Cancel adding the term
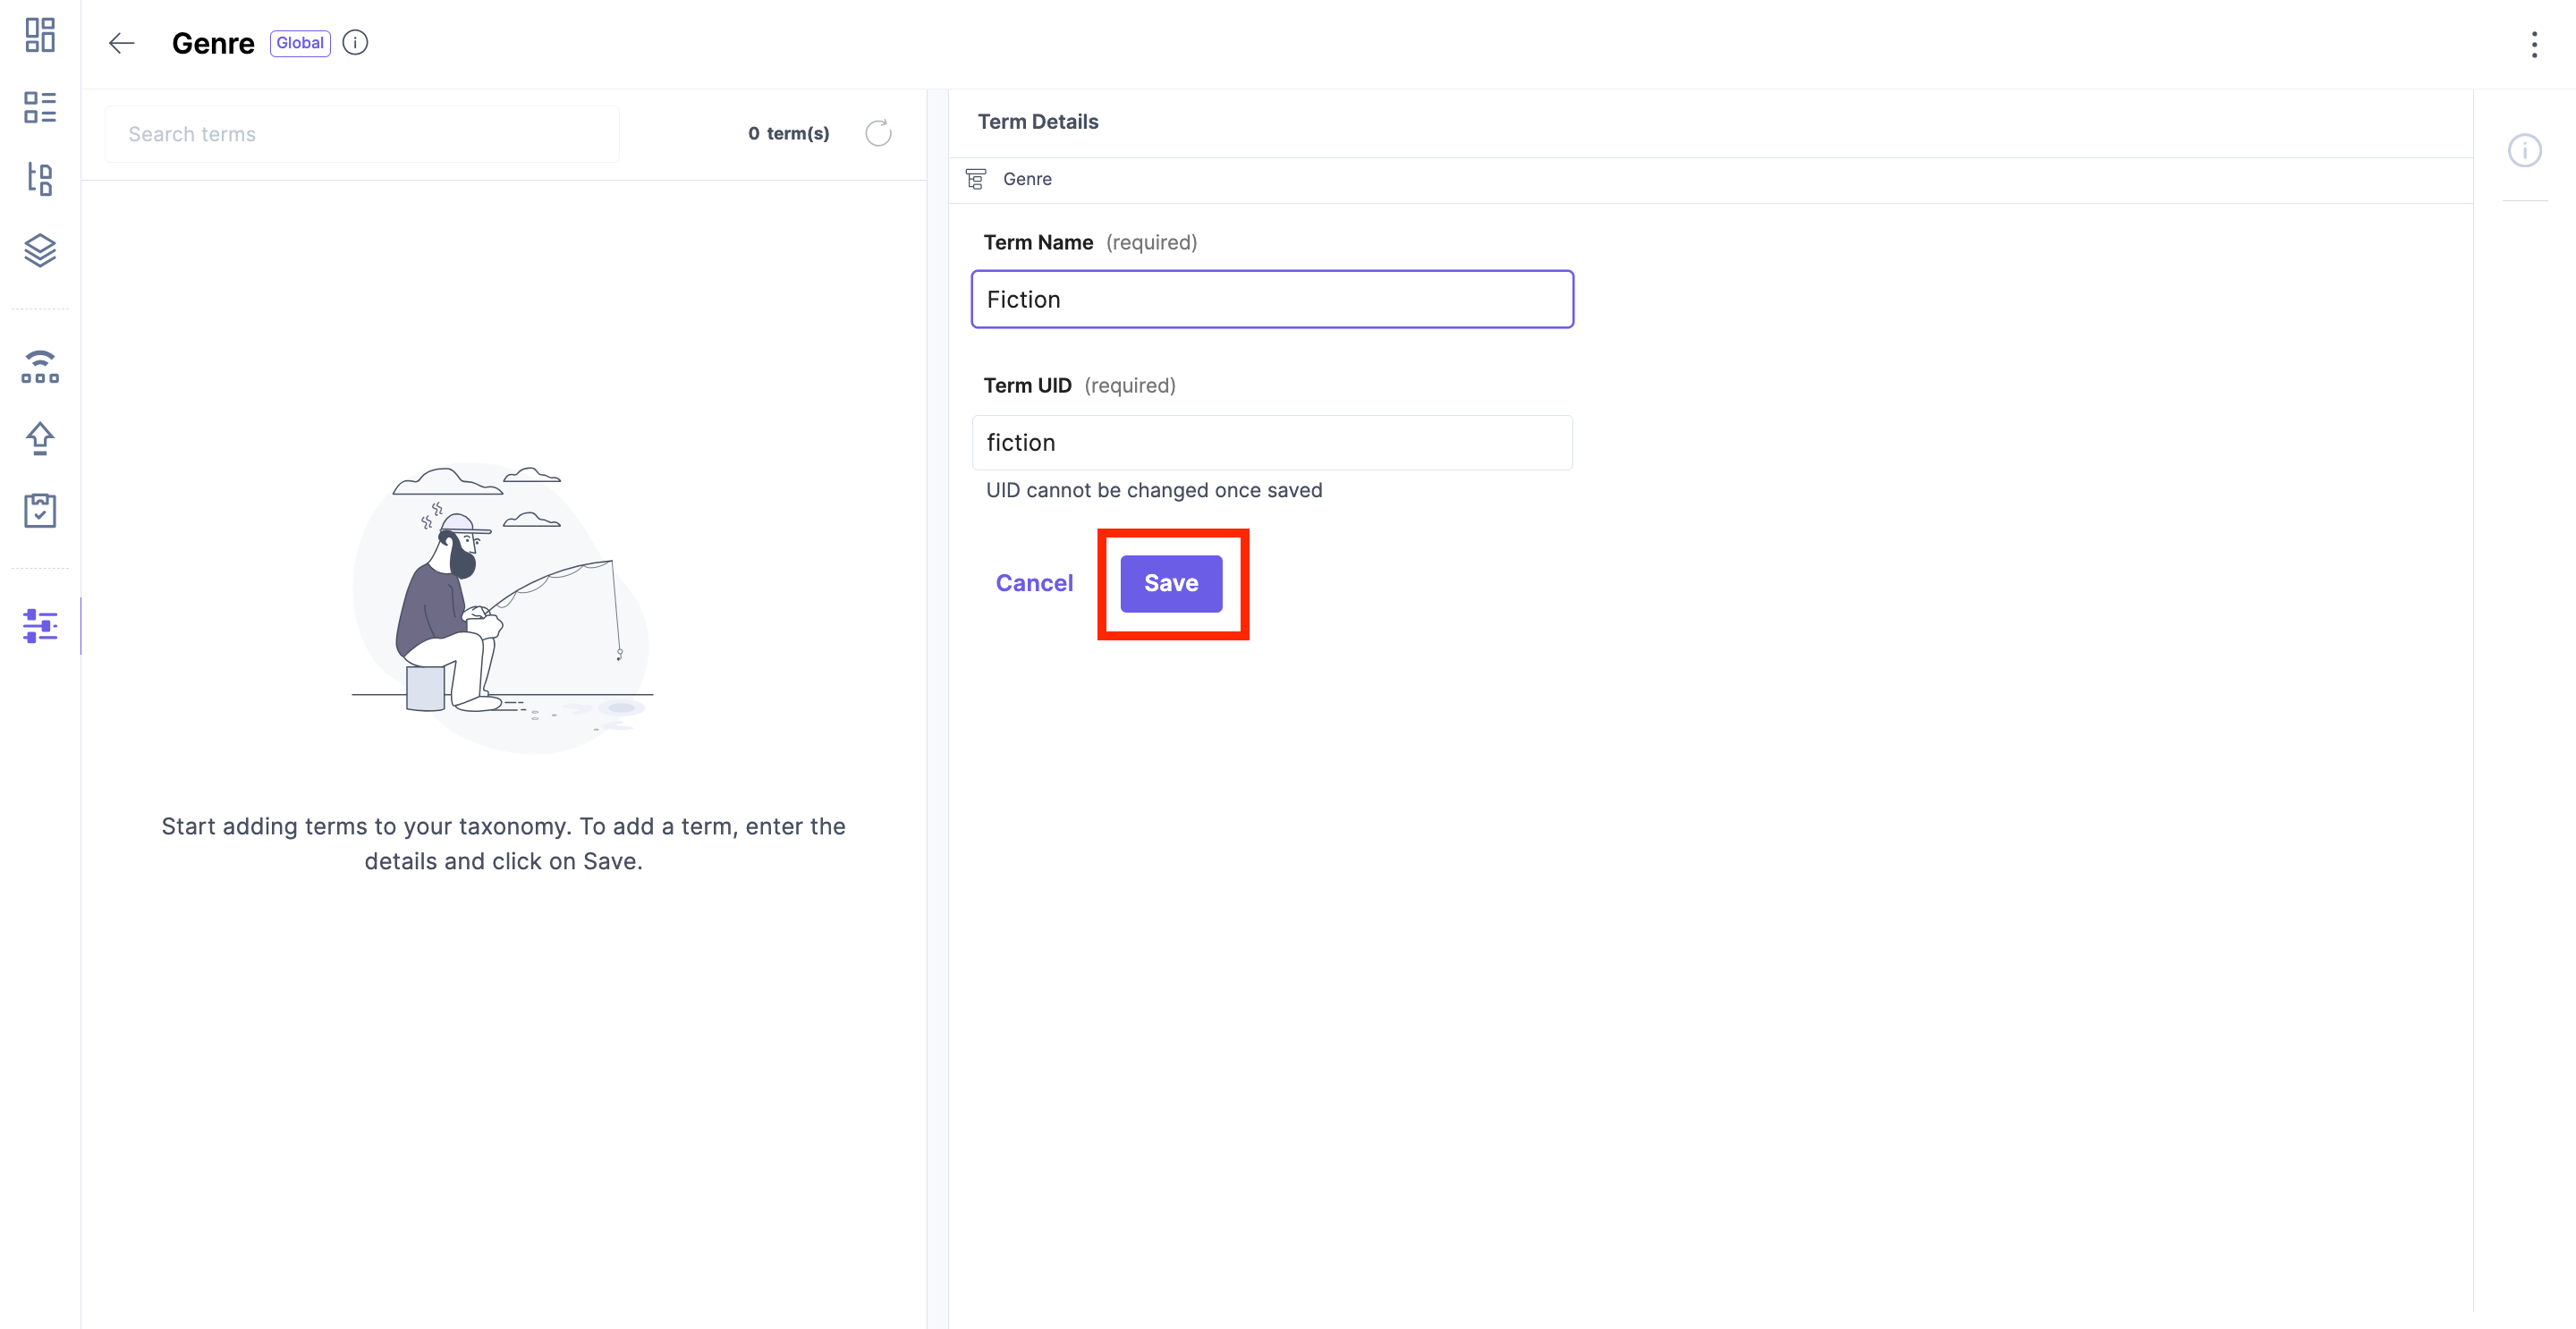The width and height of the screenshot is (2576, 1329). (1034, 583)
